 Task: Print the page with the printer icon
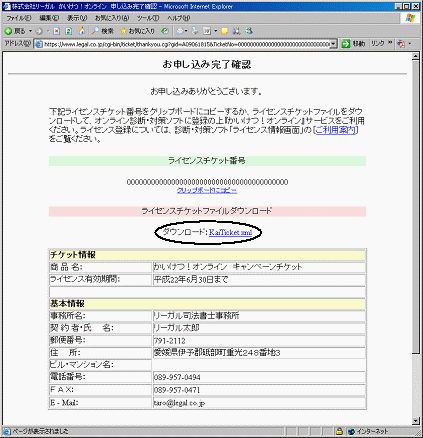point(195,31)
